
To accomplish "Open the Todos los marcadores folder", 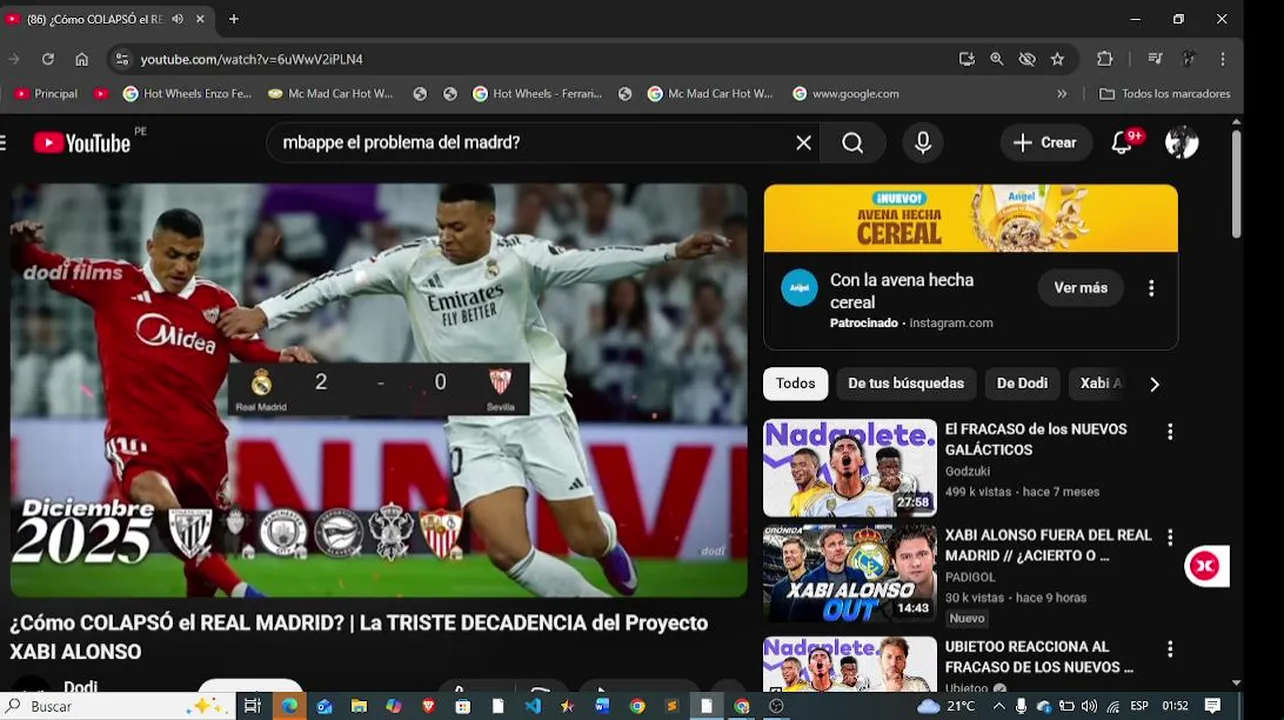I will tap(1165, 94).
